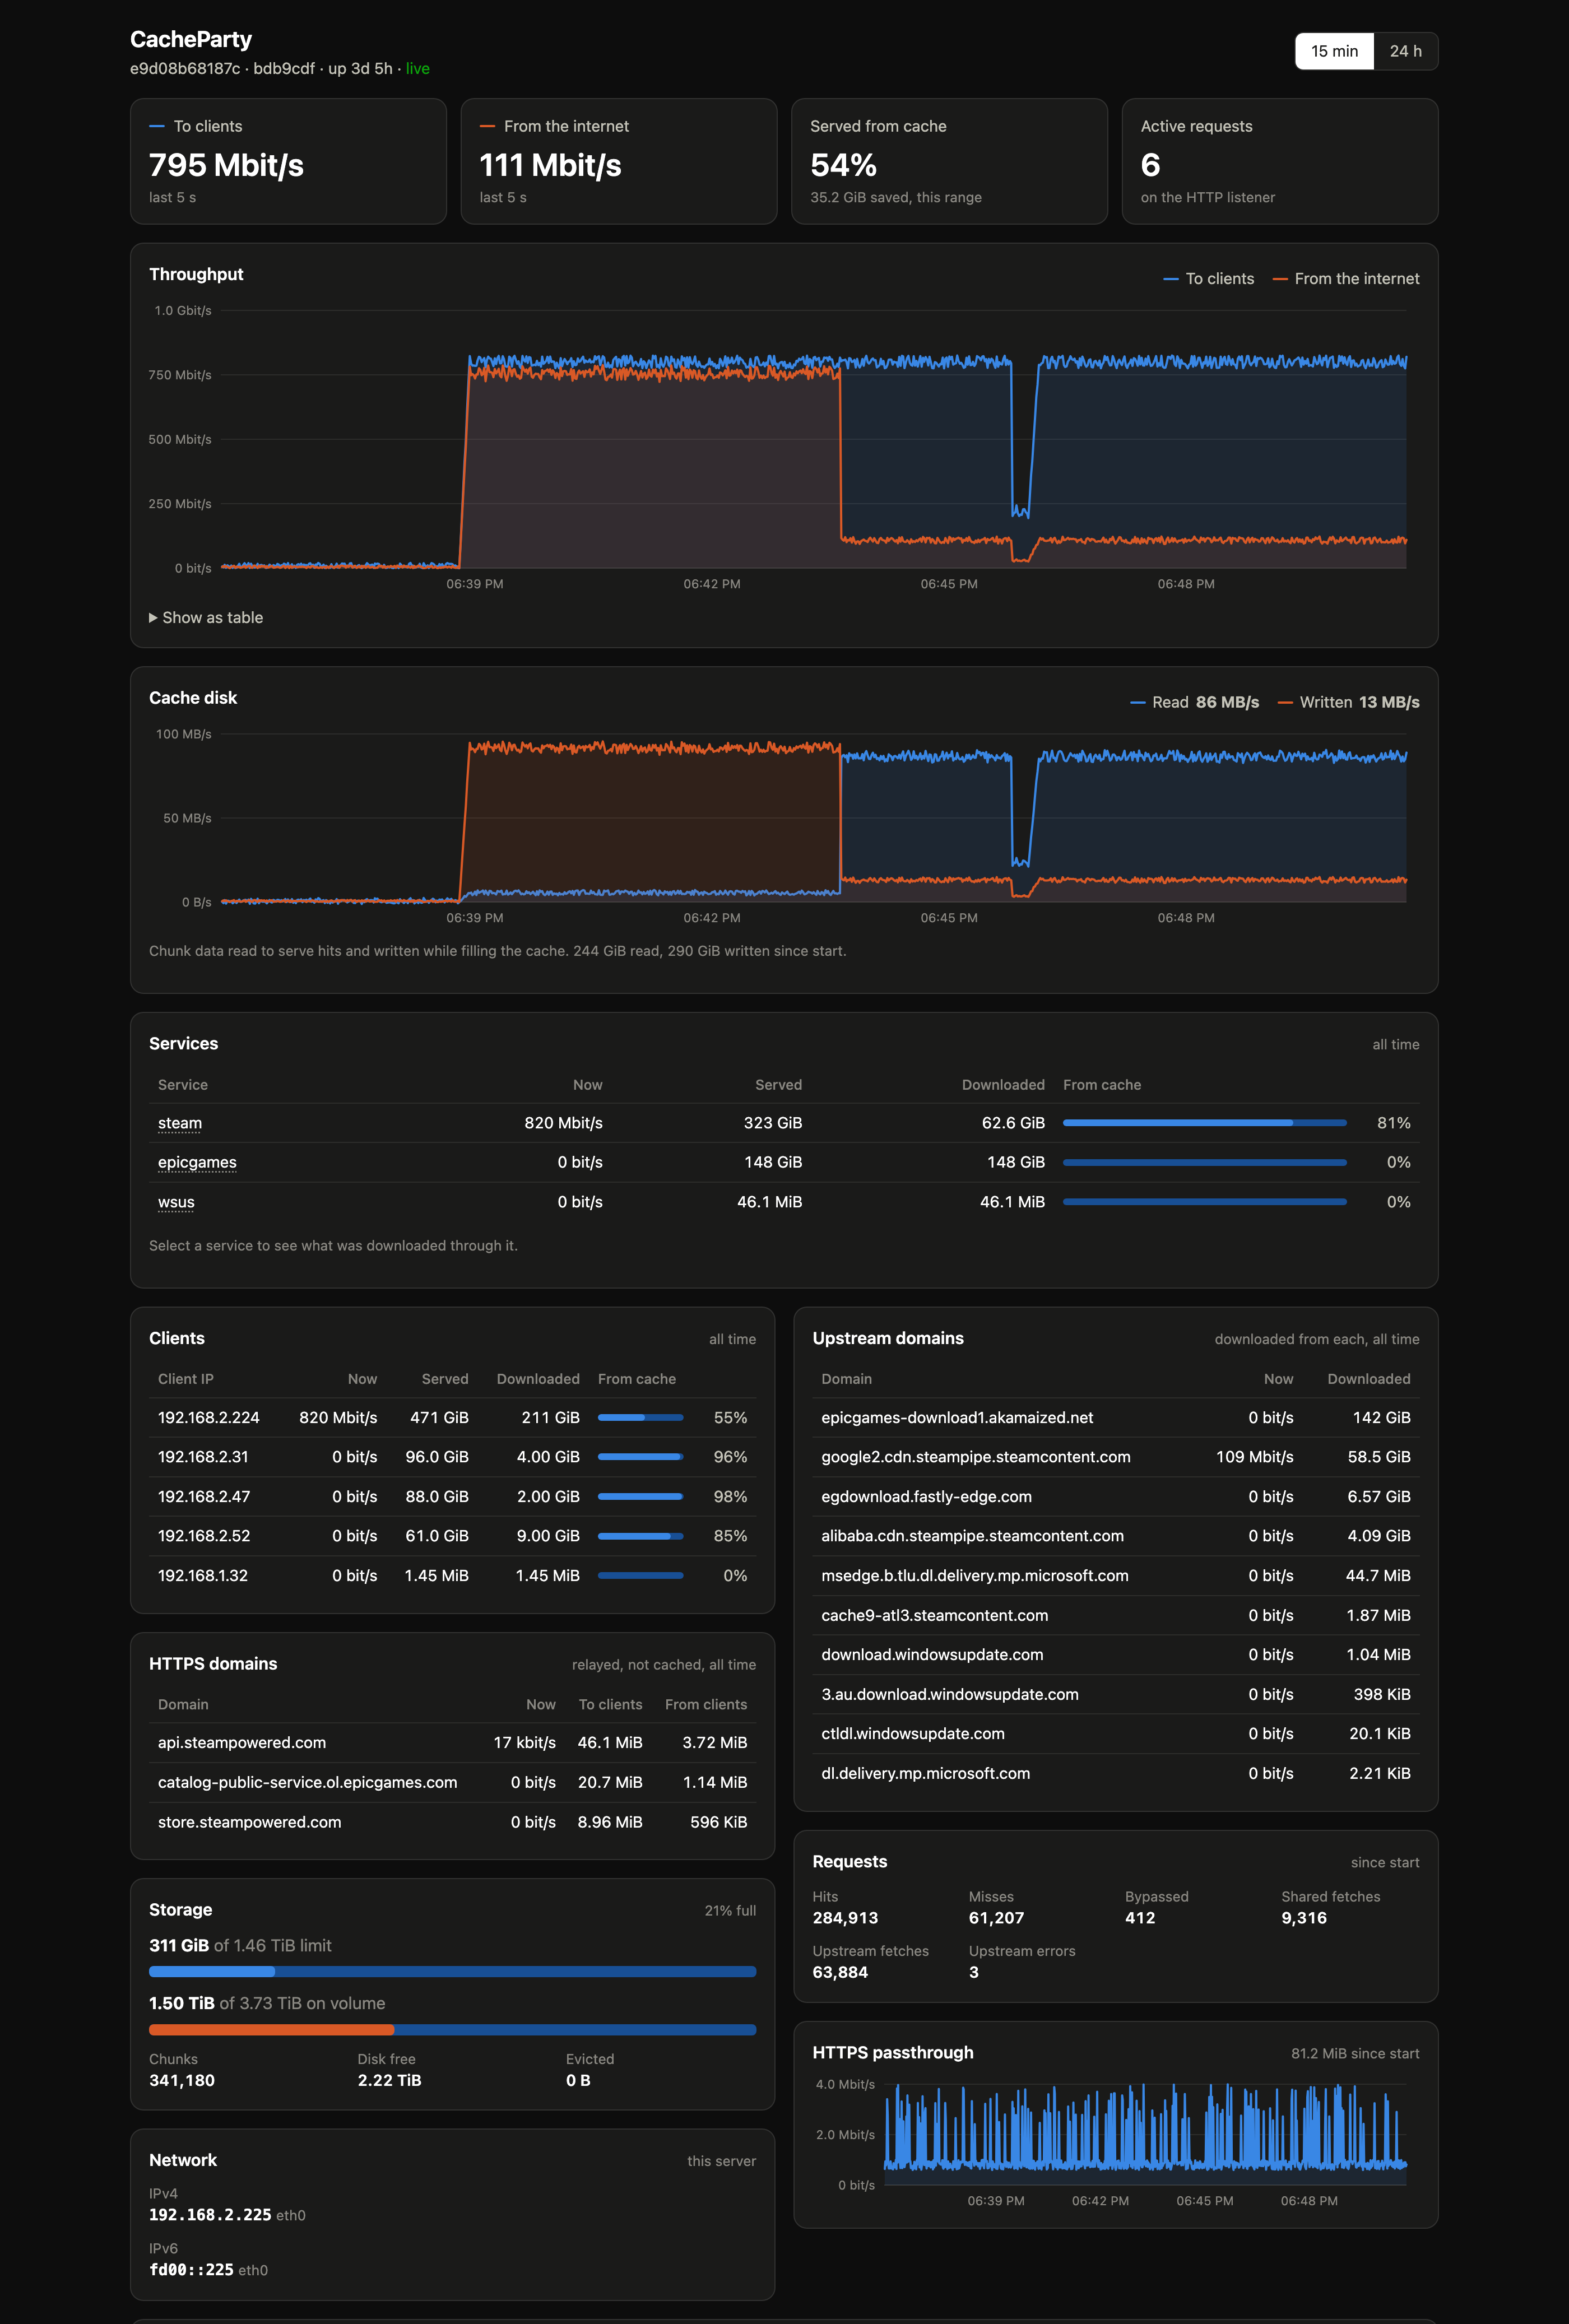Click the Evicted value 0 B
1569x2324 pixels.
point(578,2081)
